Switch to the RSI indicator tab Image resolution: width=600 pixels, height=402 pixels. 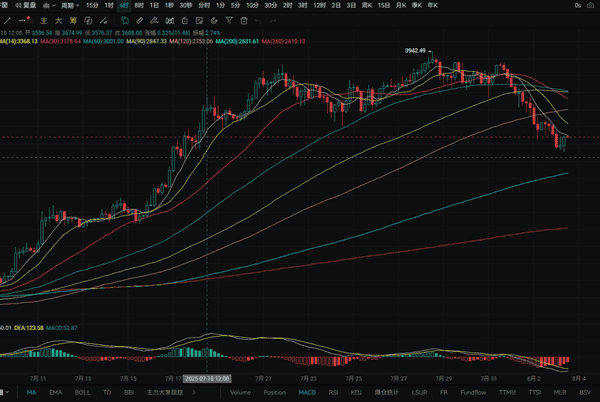(333, 393)
